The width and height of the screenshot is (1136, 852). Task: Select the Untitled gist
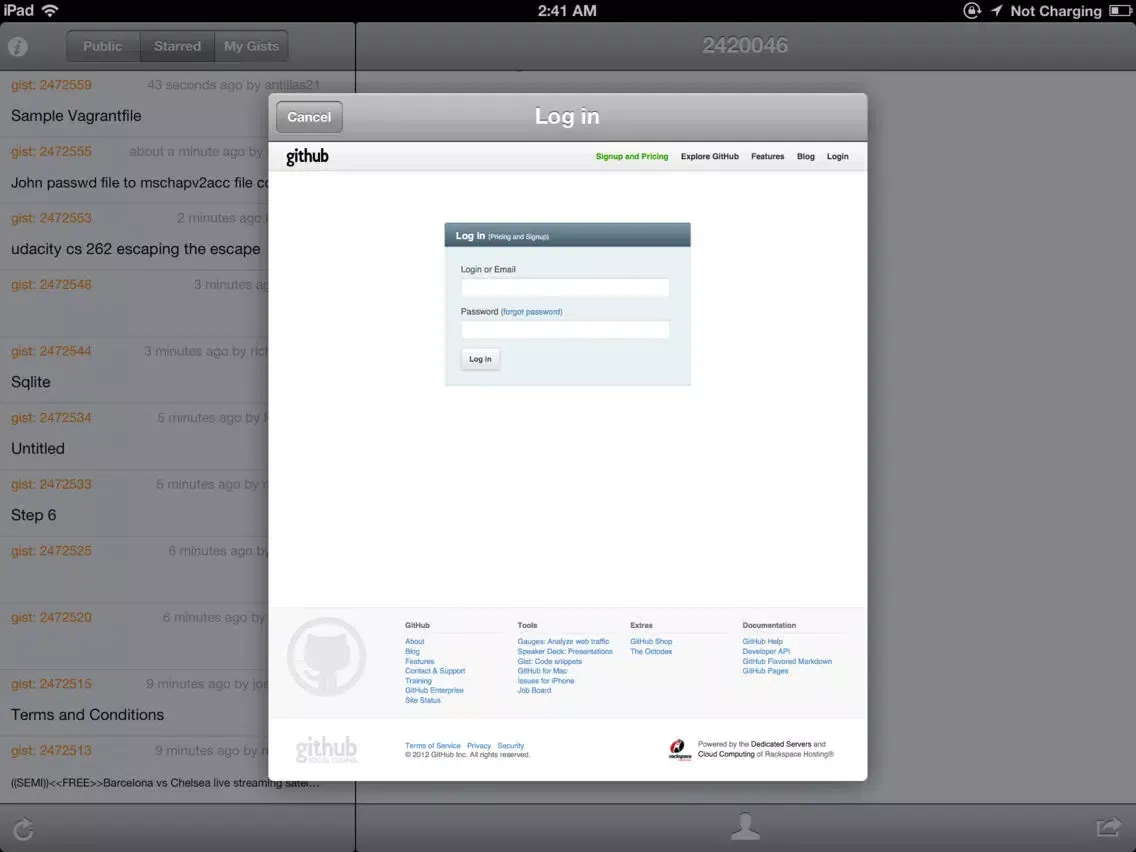point(134,438)
